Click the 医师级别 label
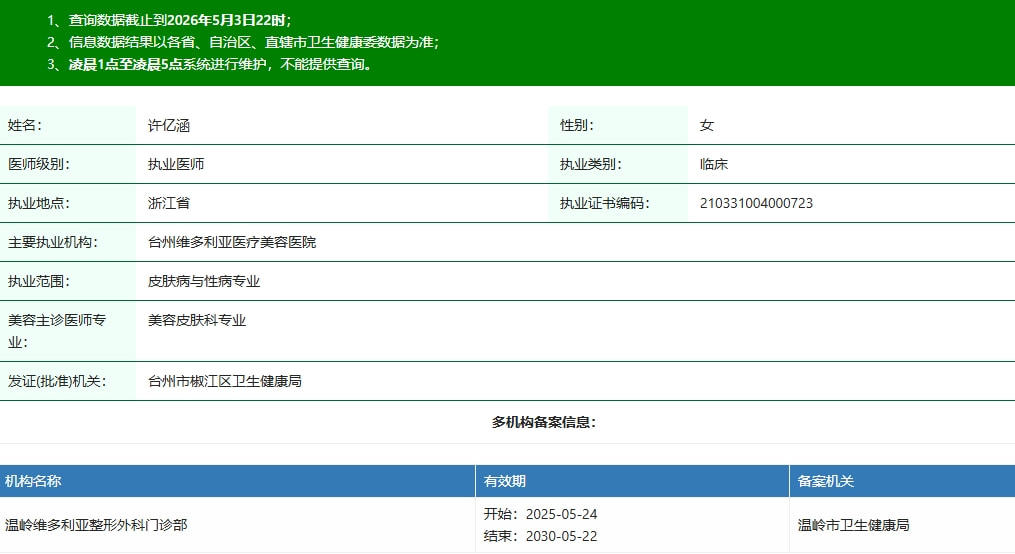Viewport: 1015px width, 554px height. (x=39, y=164)
